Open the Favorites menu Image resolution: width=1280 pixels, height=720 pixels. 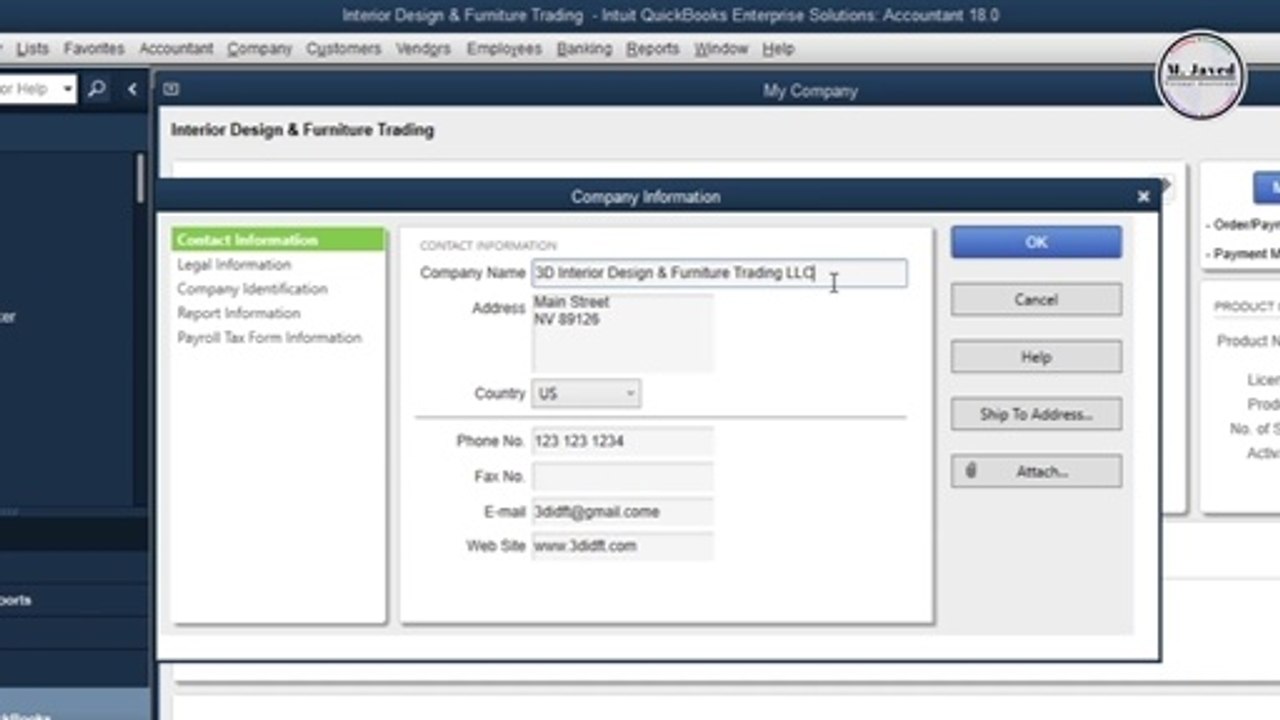(94, 48)
